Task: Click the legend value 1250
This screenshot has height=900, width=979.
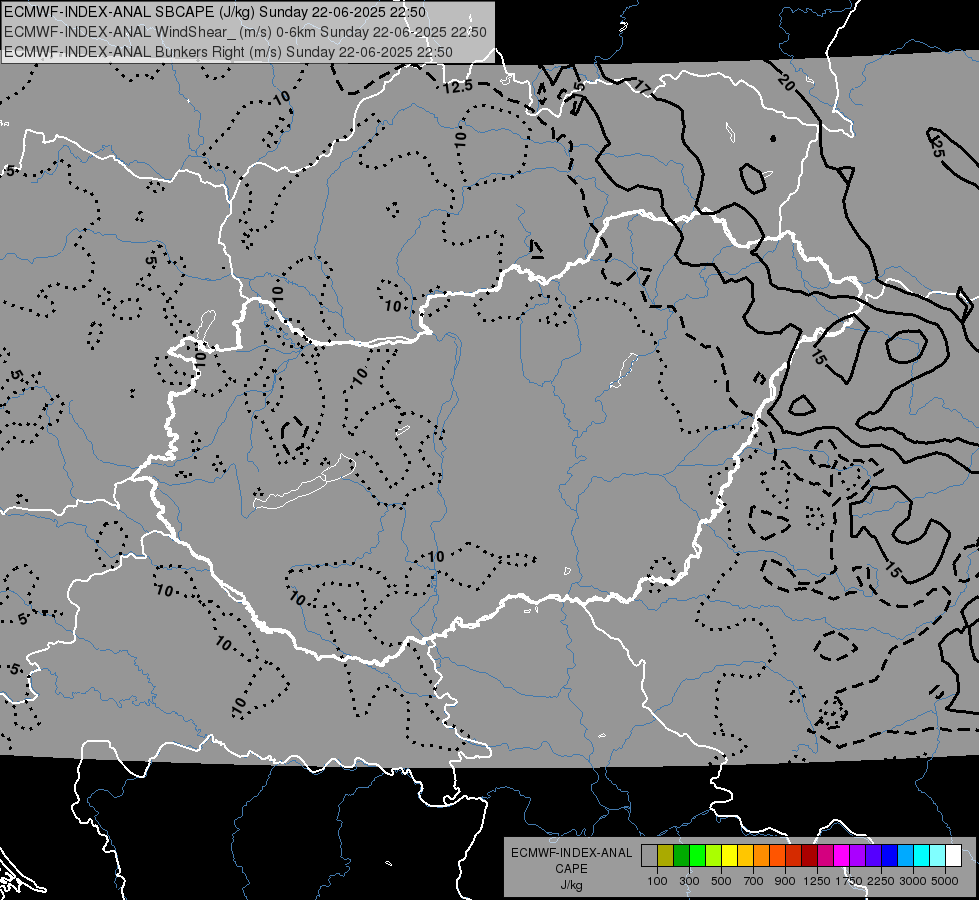Action: point(817,881)
